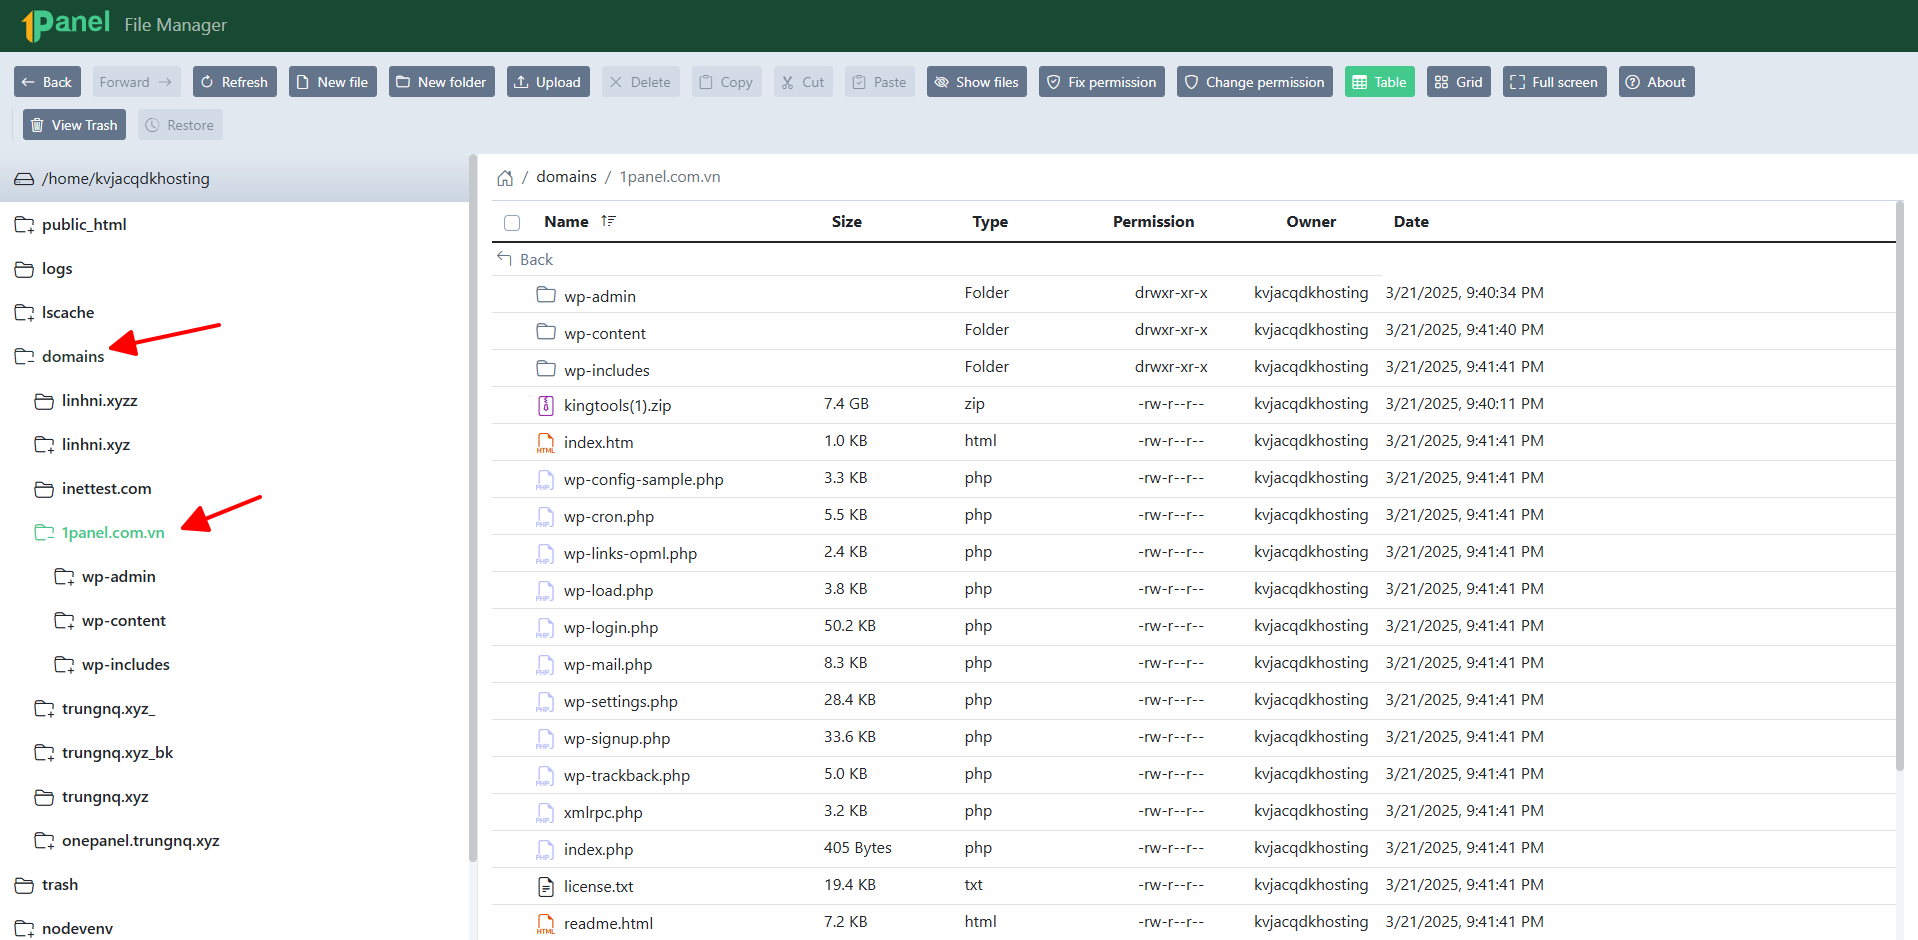Open the 1panel.com.vn breadcrumb
This screenshot has width=1918, height=940.
(670, 177)
